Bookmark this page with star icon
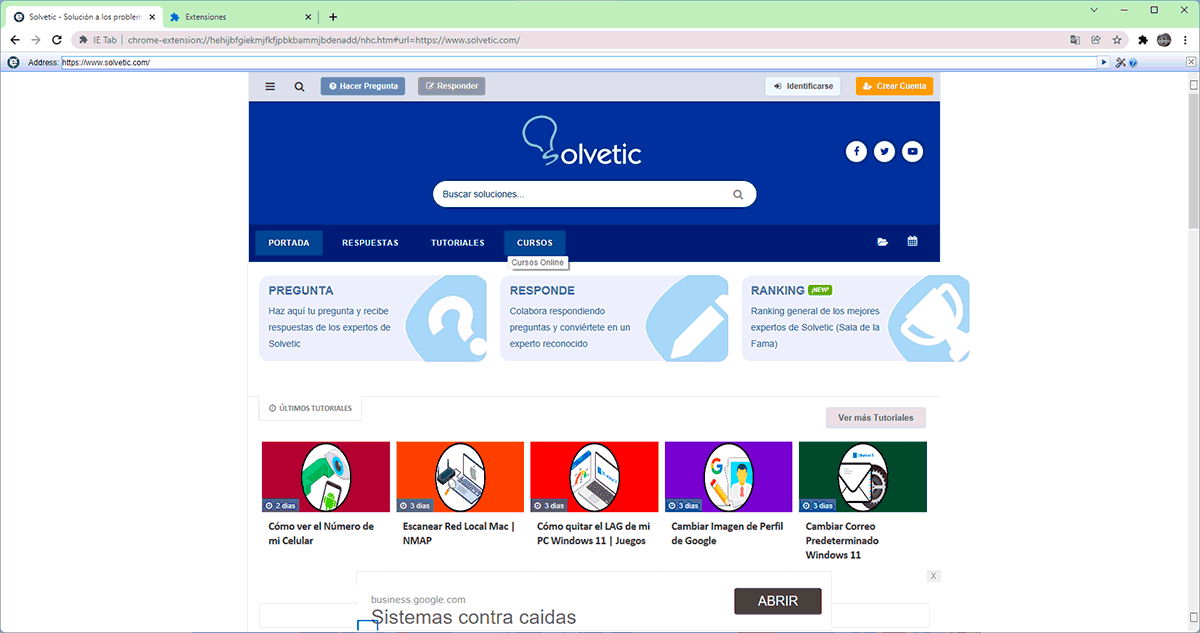This screenshot has width=1200, height=633. click(1116, 40)
